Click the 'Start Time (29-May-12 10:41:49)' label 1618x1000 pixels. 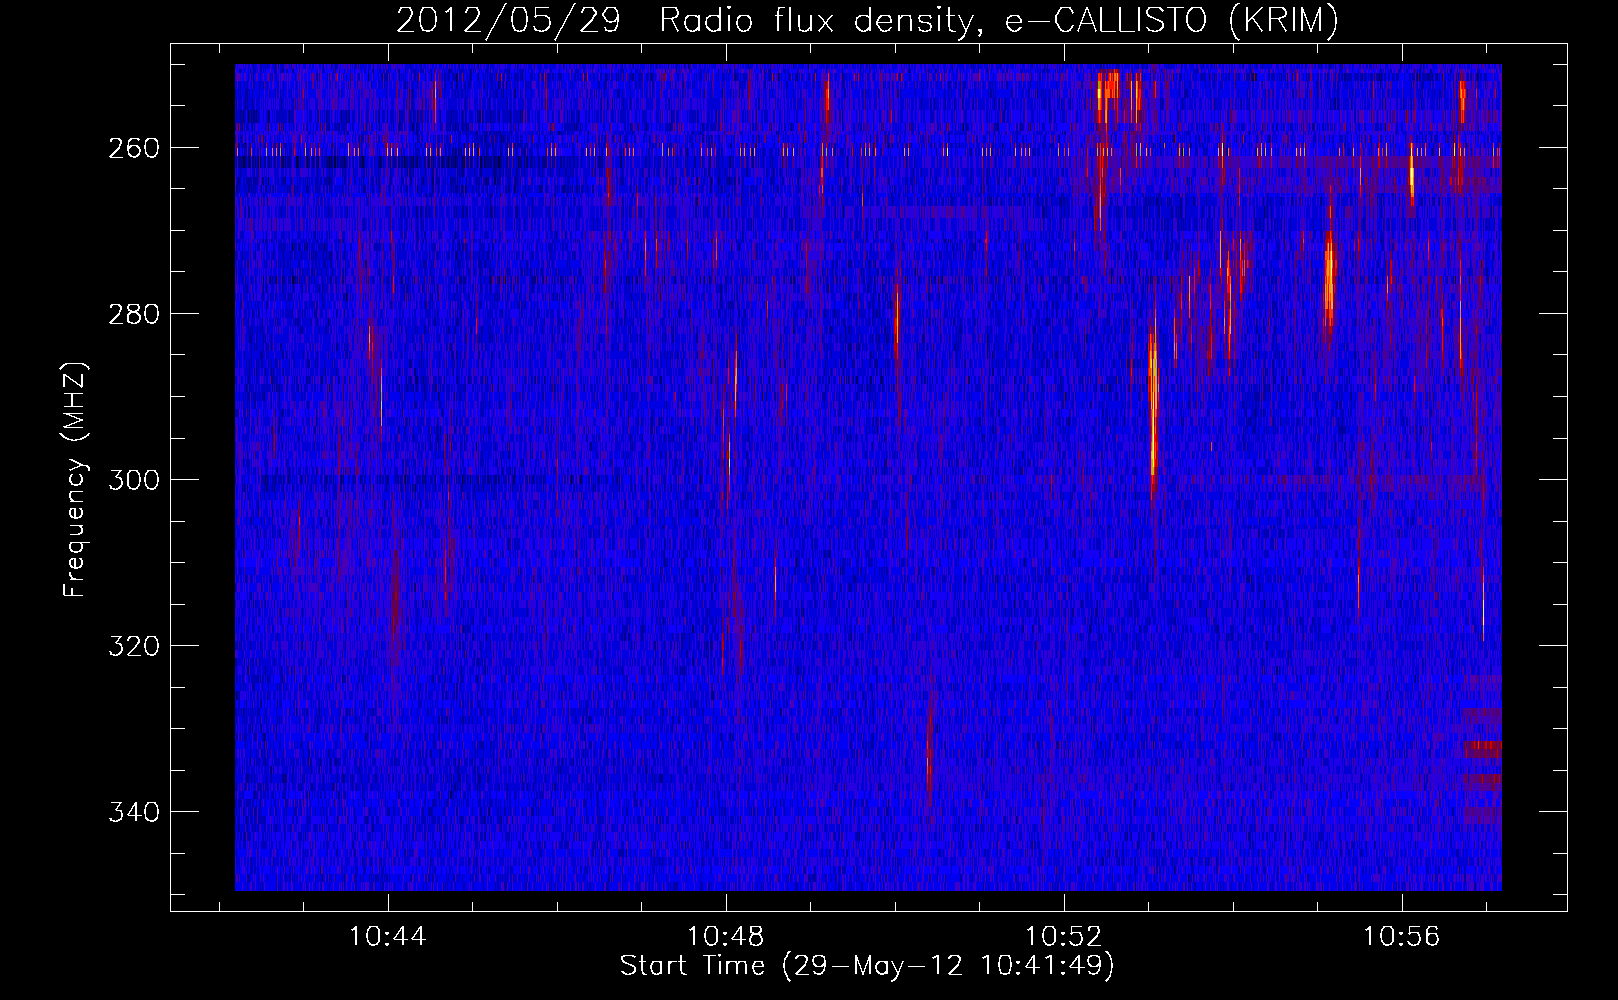coord(867,966)
